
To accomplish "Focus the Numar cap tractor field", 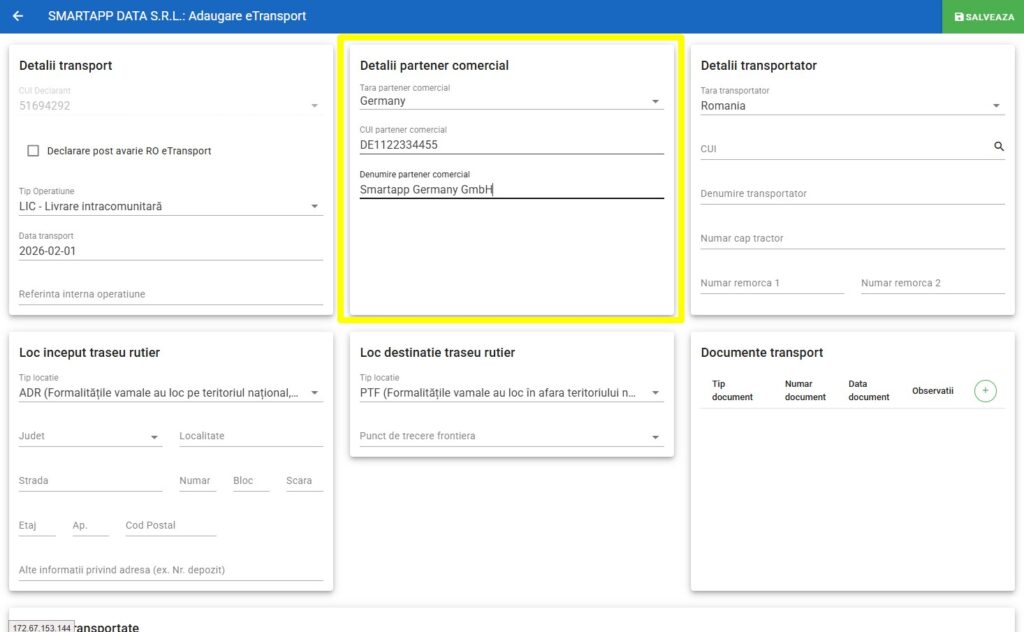I will pos(852,239).
